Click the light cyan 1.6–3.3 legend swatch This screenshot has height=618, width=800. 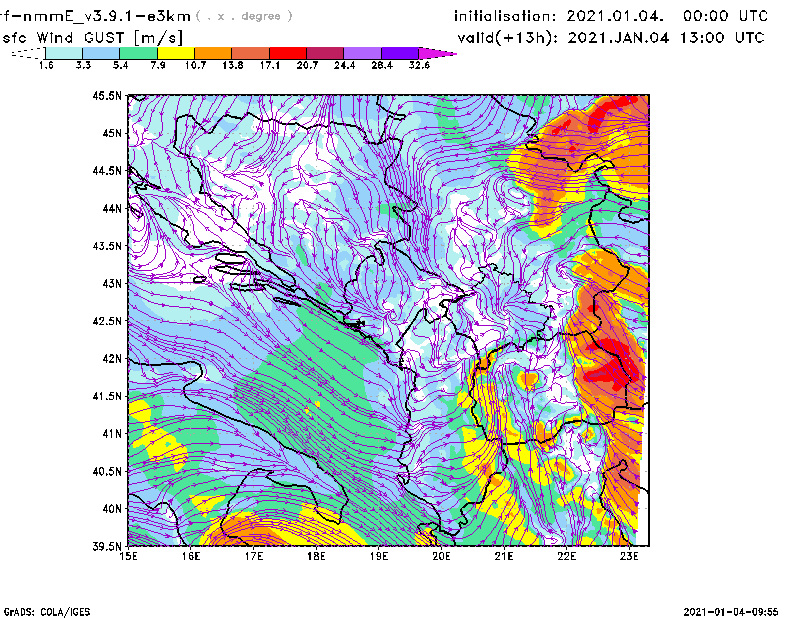[x=64, y=53]
